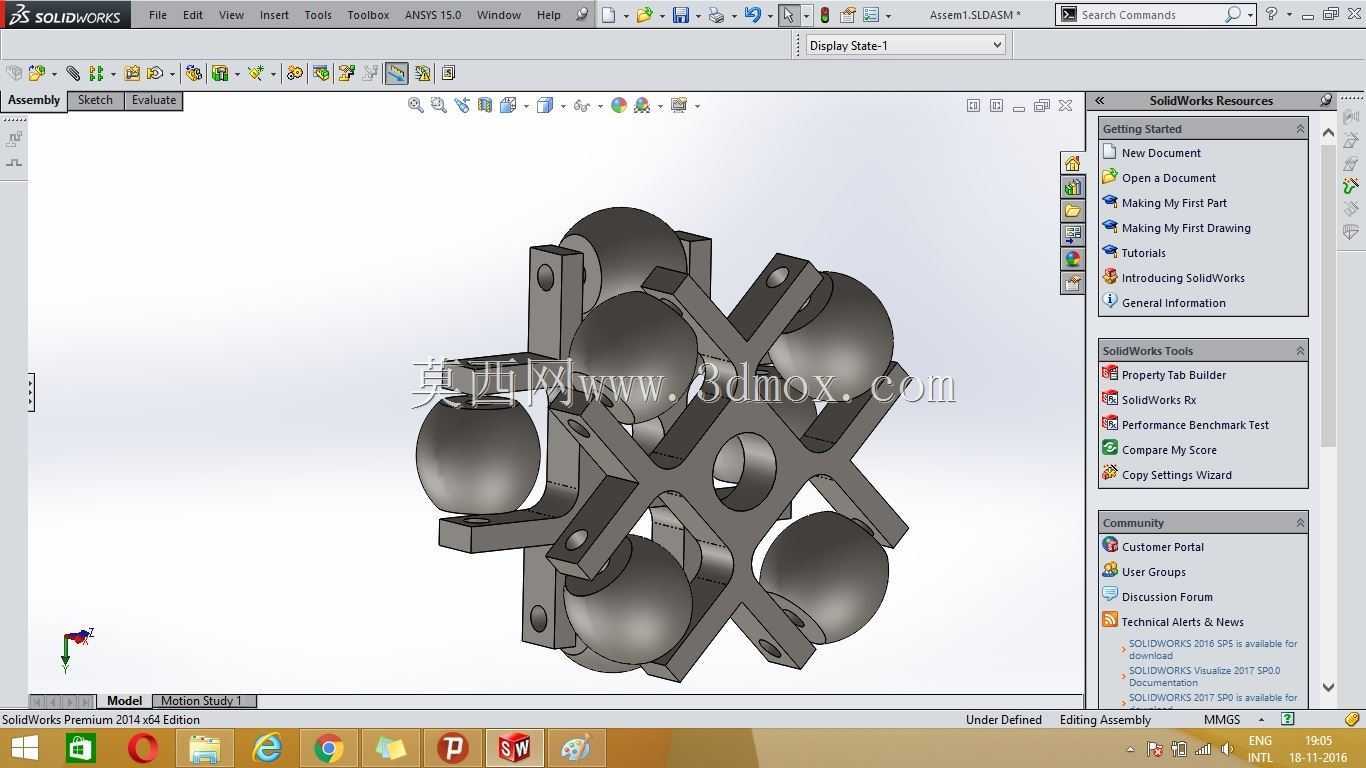Click the Instant3D icon on the toolbar
The image size is (1366, 768).
[396, 73]
